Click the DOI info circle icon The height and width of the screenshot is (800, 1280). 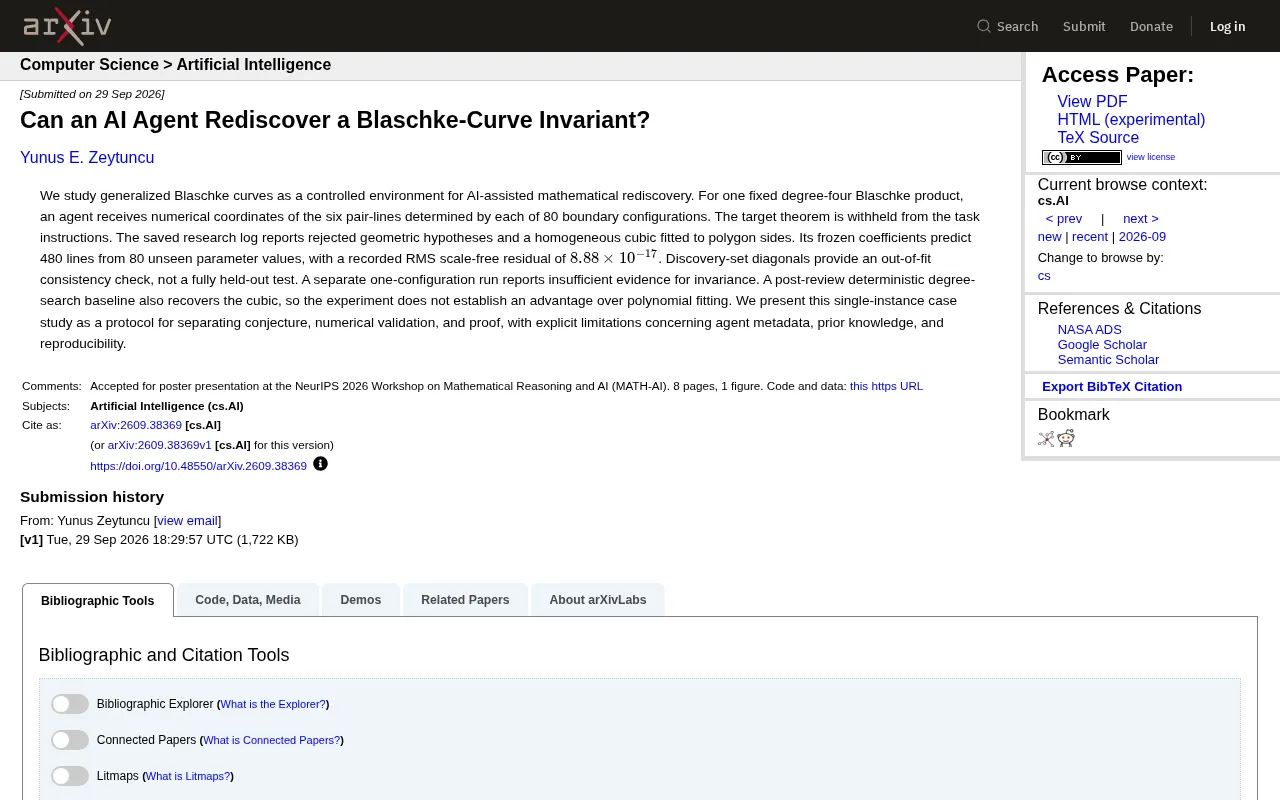pyautogui.click(x=320, y=464)
